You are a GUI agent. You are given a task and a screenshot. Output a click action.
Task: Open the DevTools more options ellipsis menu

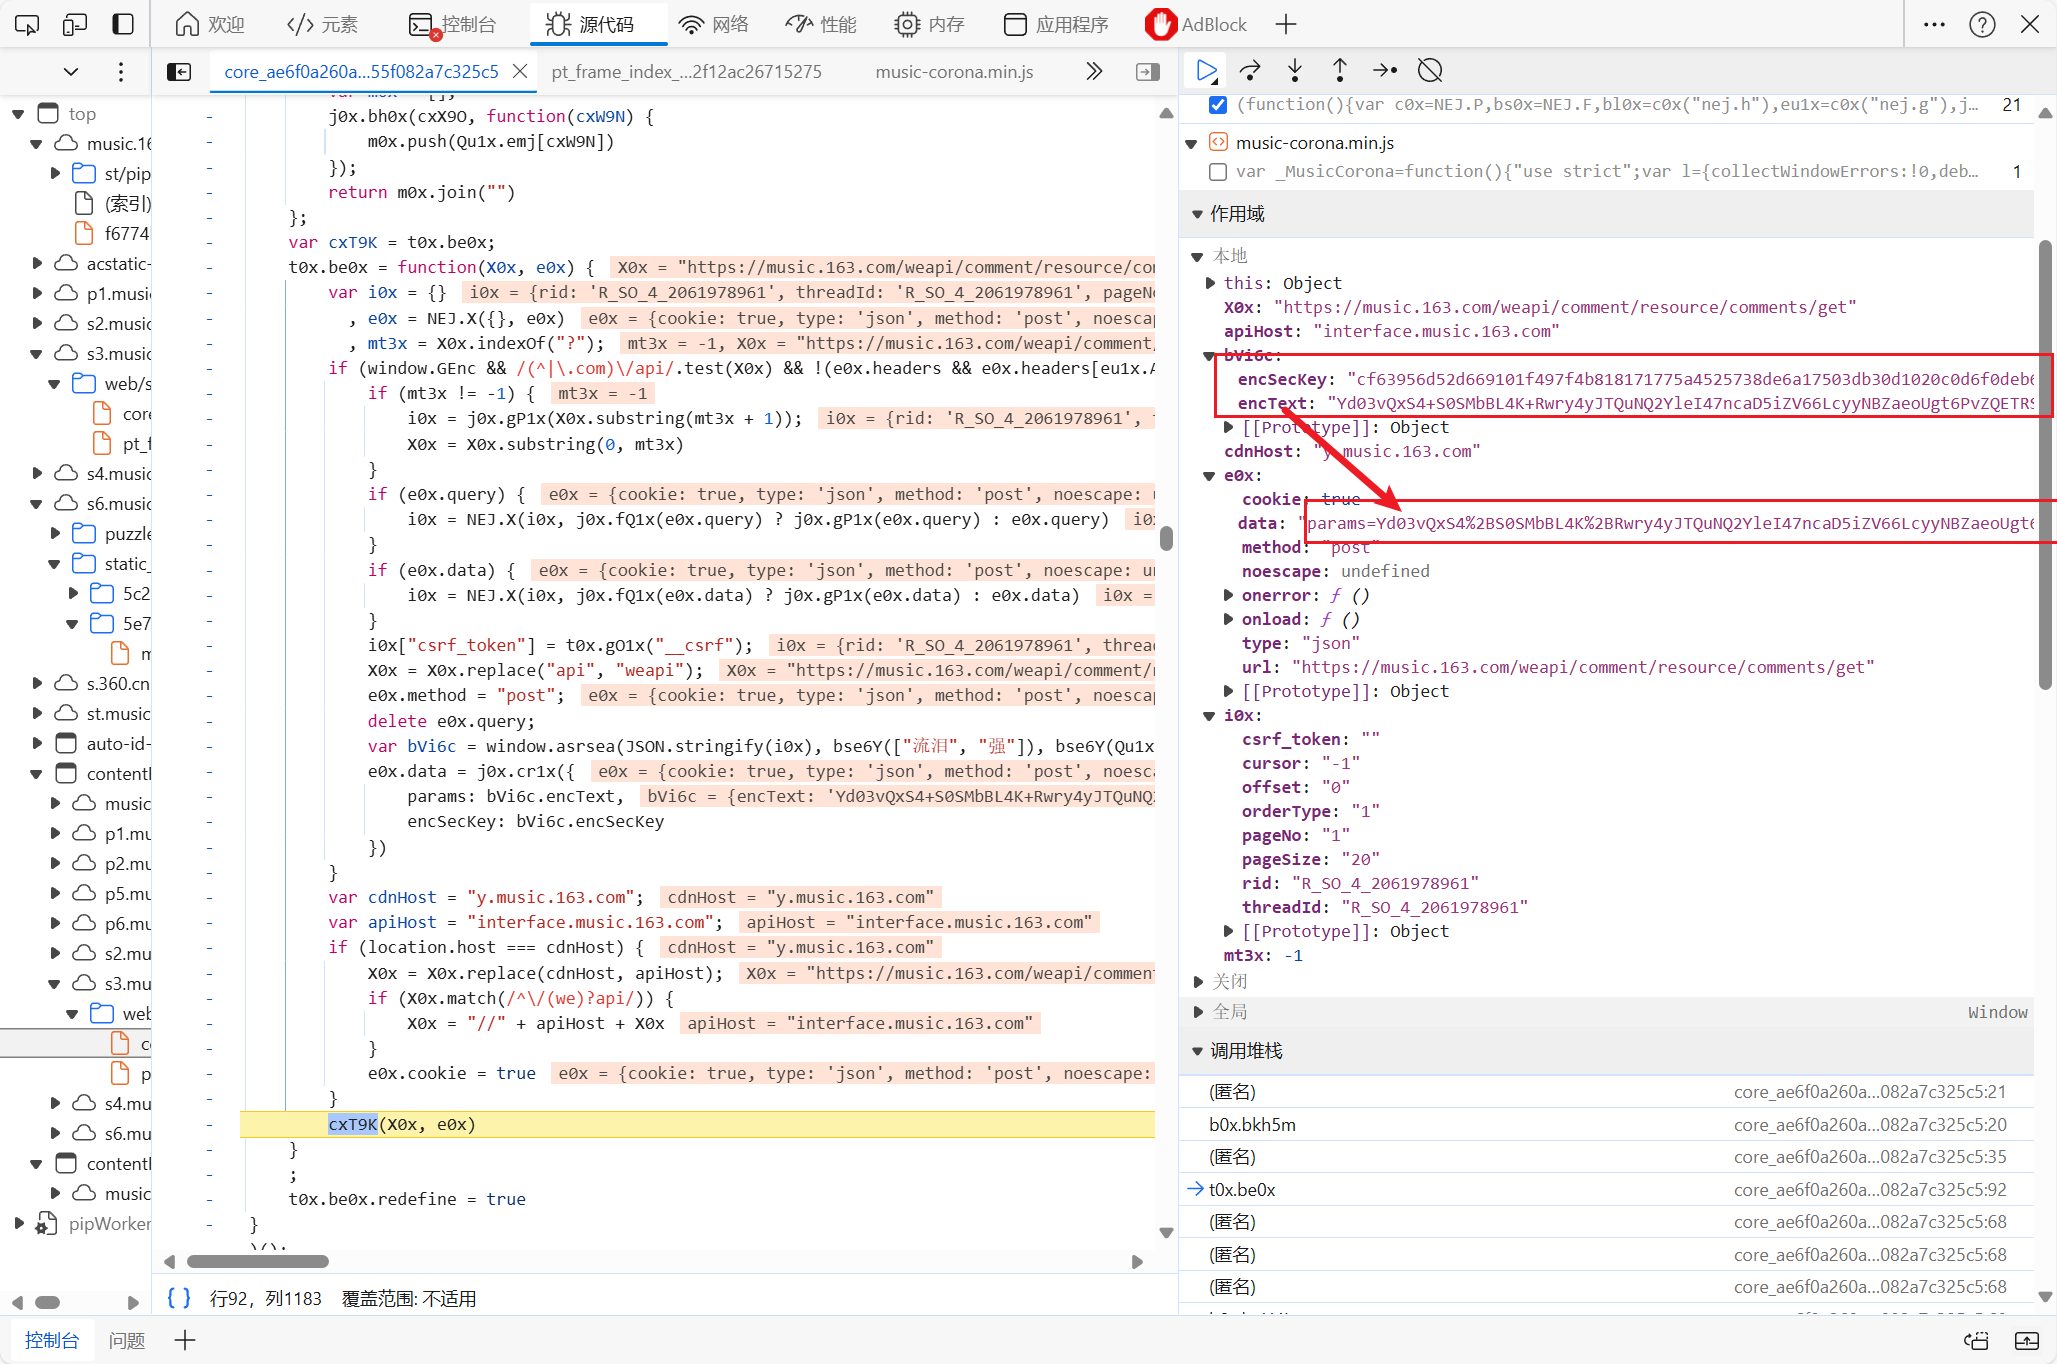pos(1934,24)
